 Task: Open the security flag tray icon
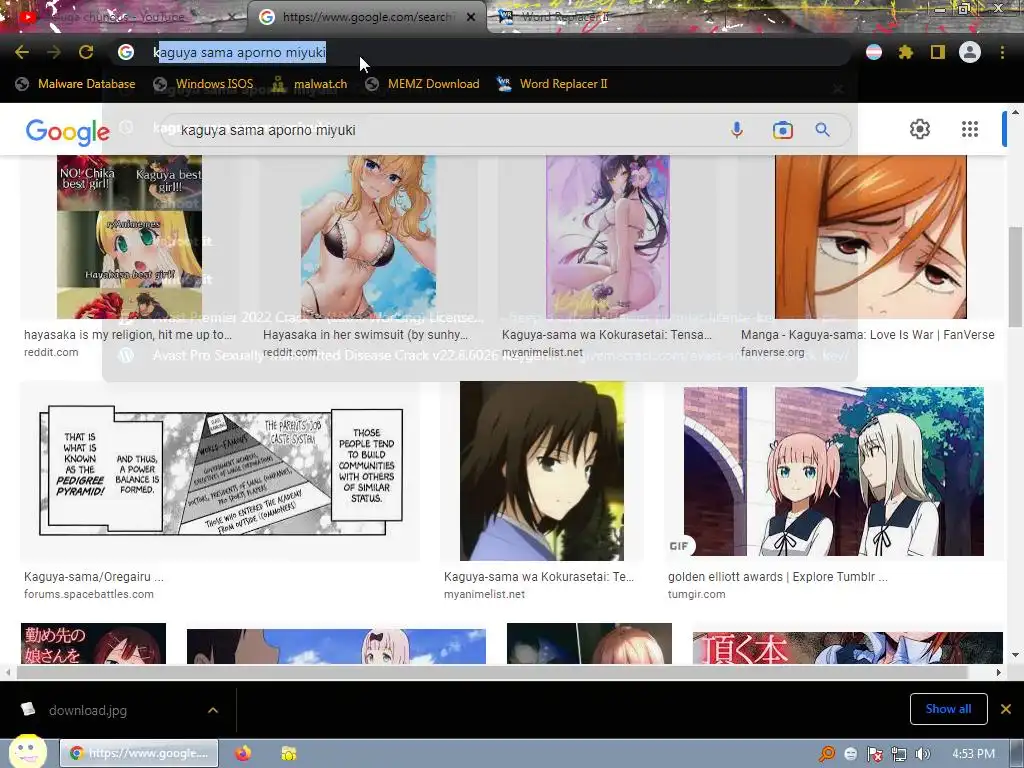[x=874, y=754]
